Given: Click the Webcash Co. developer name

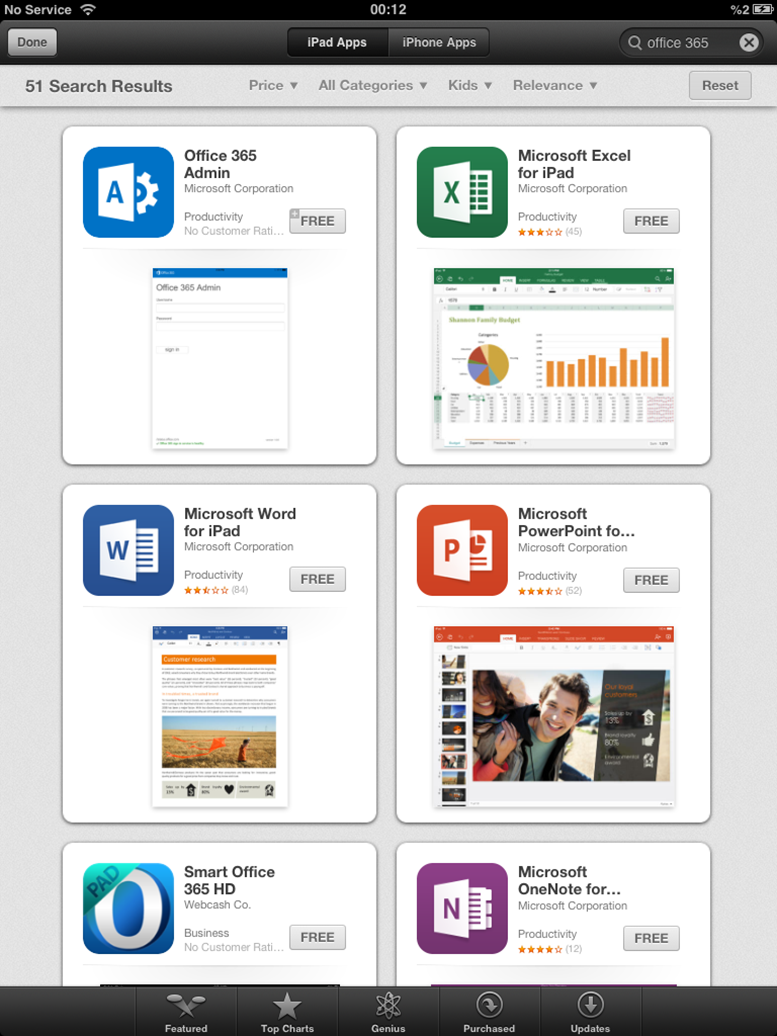Looking at the screenshot, I should [217, 905].
